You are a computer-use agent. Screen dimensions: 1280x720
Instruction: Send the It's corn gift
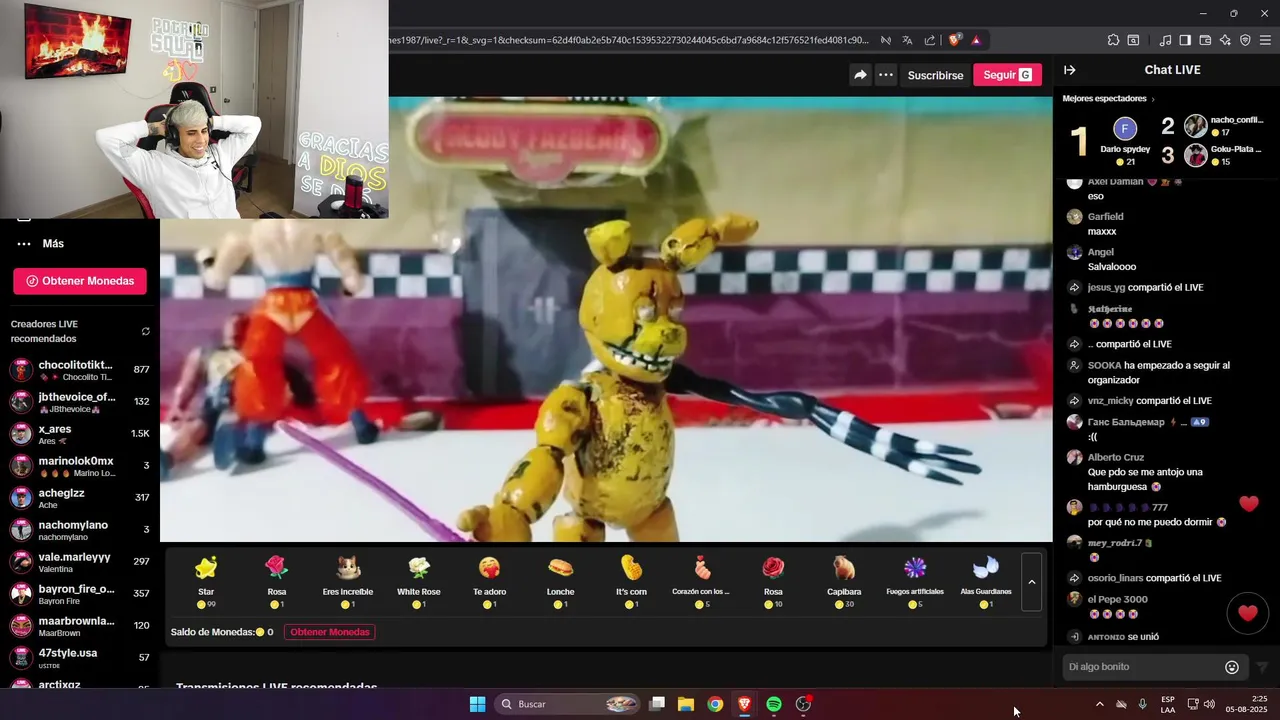click(631, 581)
